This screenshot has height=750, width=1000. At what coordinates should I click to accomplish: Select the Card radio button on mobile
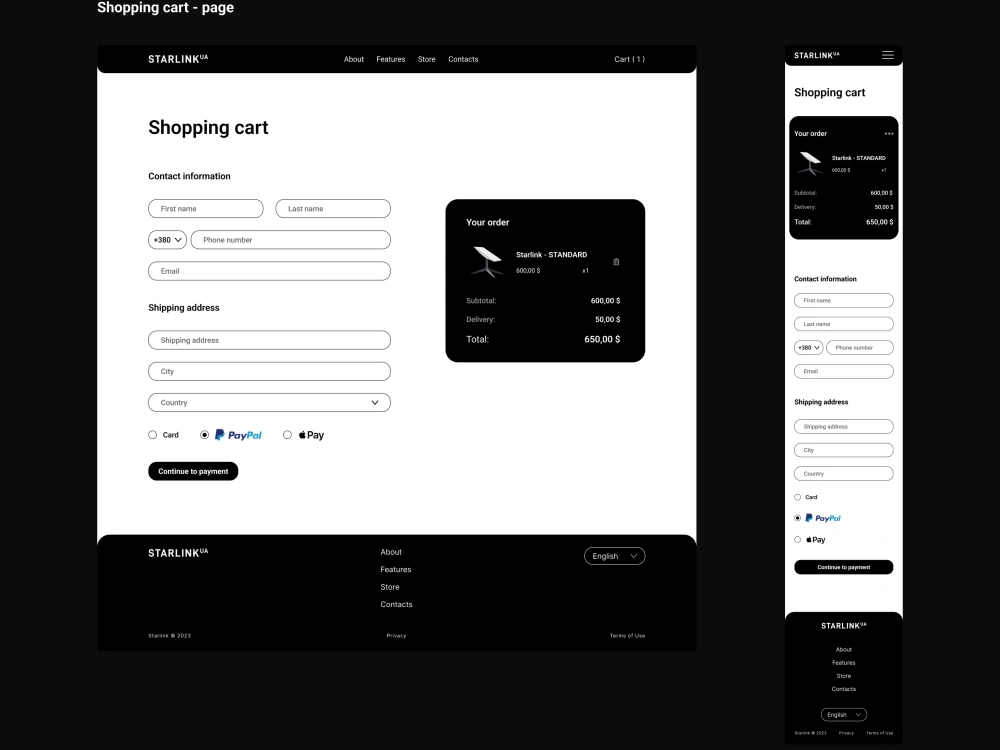click(797, 497)
